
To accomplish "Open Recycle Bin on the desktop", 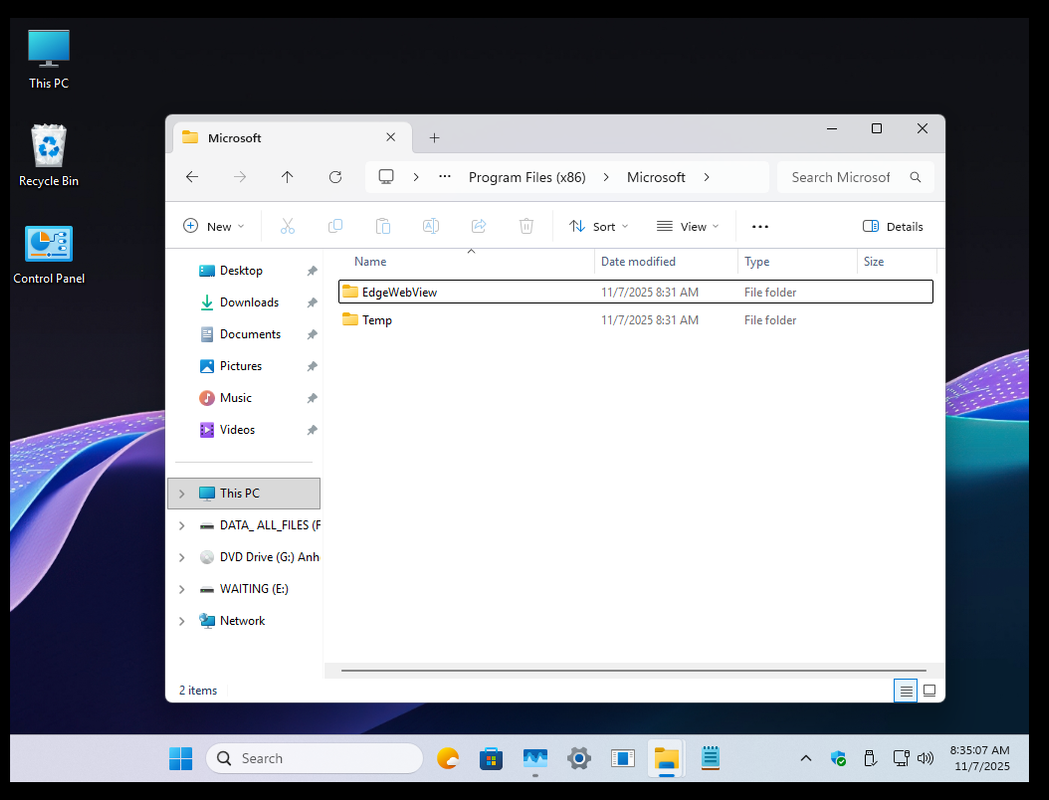I will pos(49,156).
